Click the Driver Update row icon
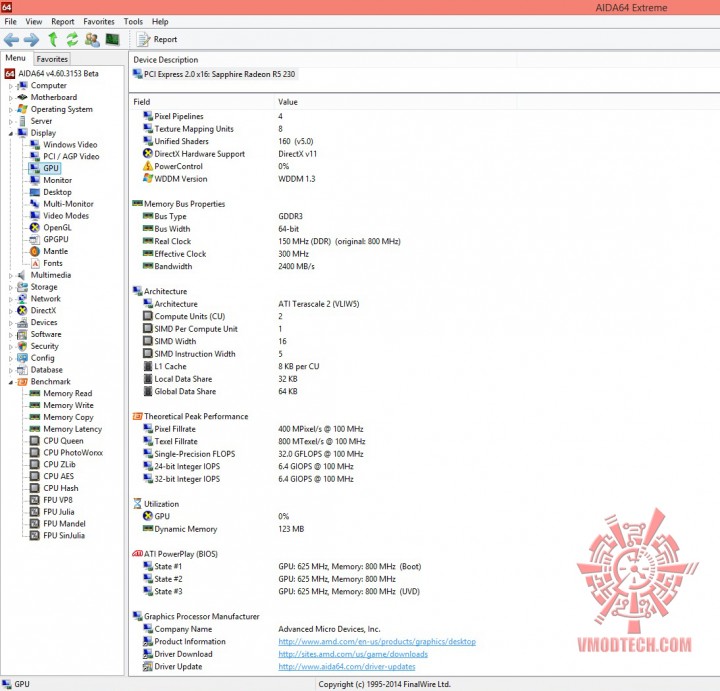The image size is (720, 691). point(147,666)
